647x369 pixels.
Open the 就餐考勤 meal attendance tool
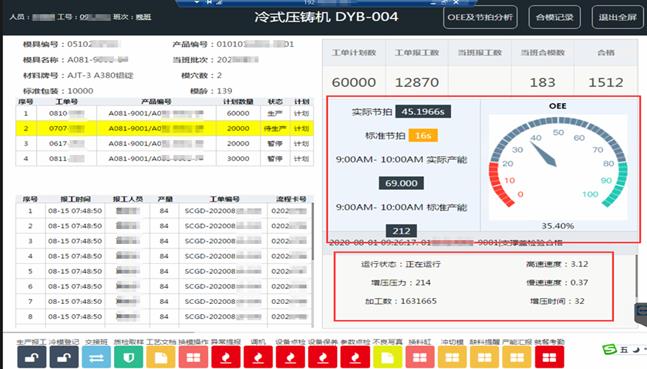[x=549, y=357]
